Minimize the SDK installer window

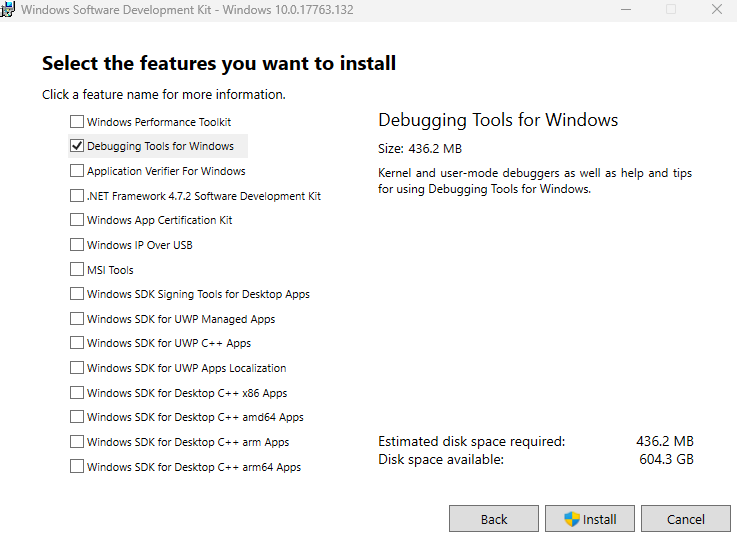(626, 9)
